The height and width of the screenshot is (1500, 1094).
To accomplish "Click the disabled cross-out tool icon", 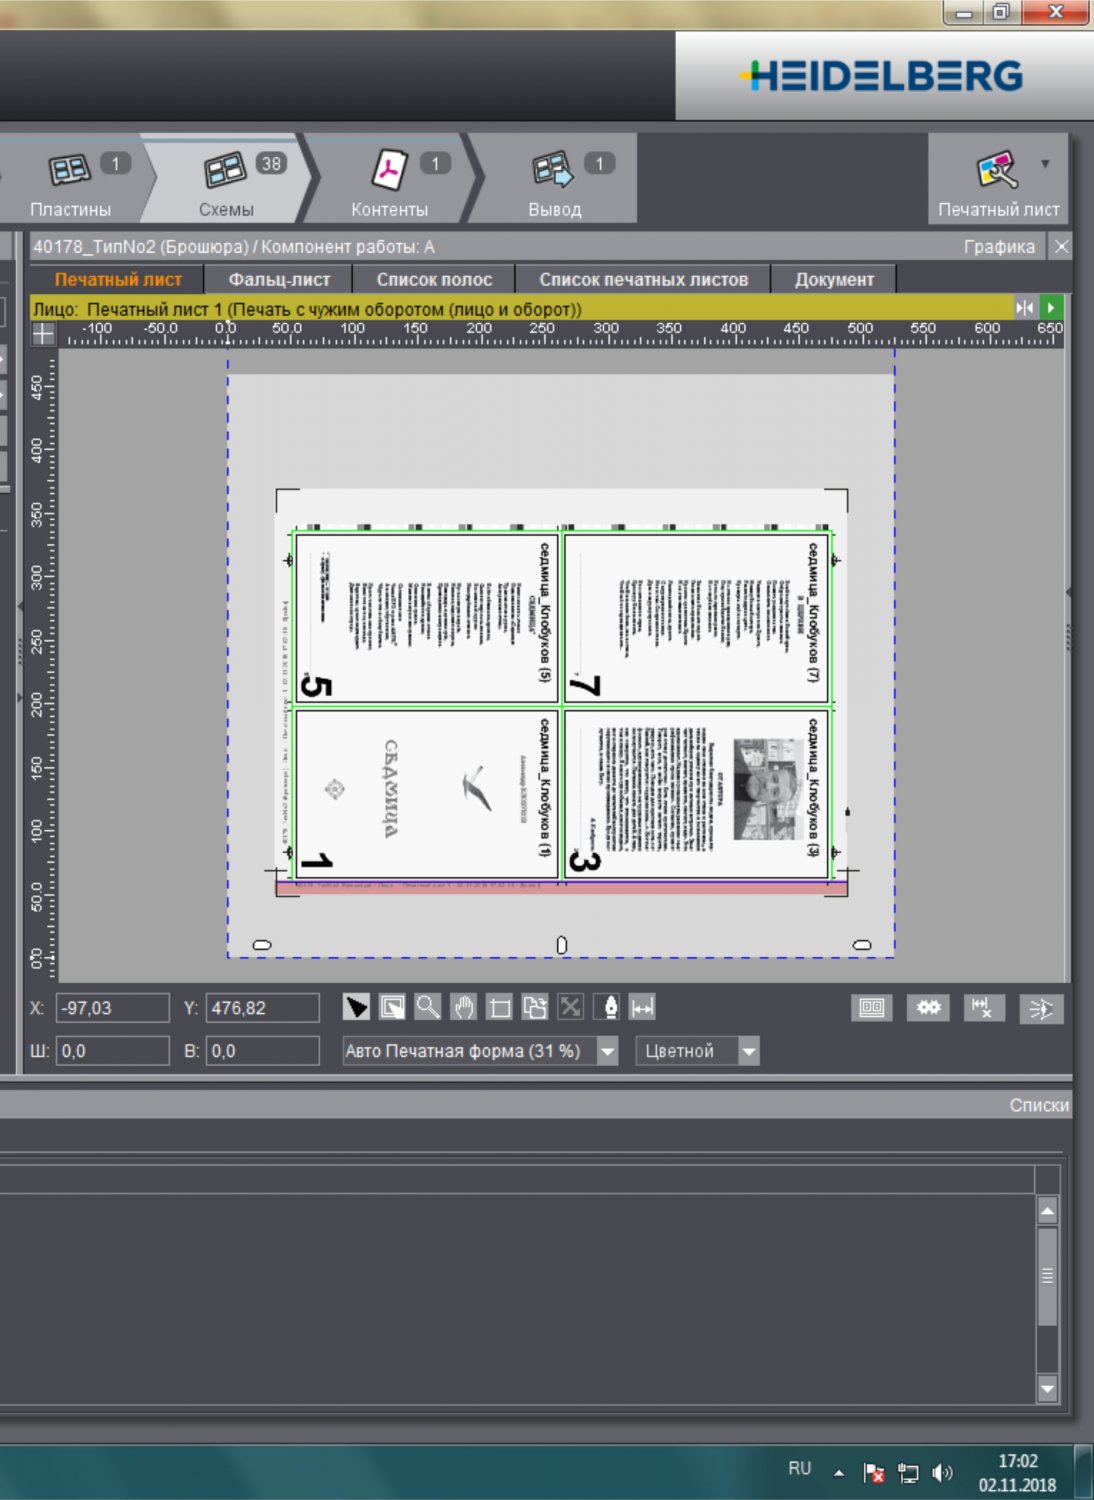I will 571,1007.
